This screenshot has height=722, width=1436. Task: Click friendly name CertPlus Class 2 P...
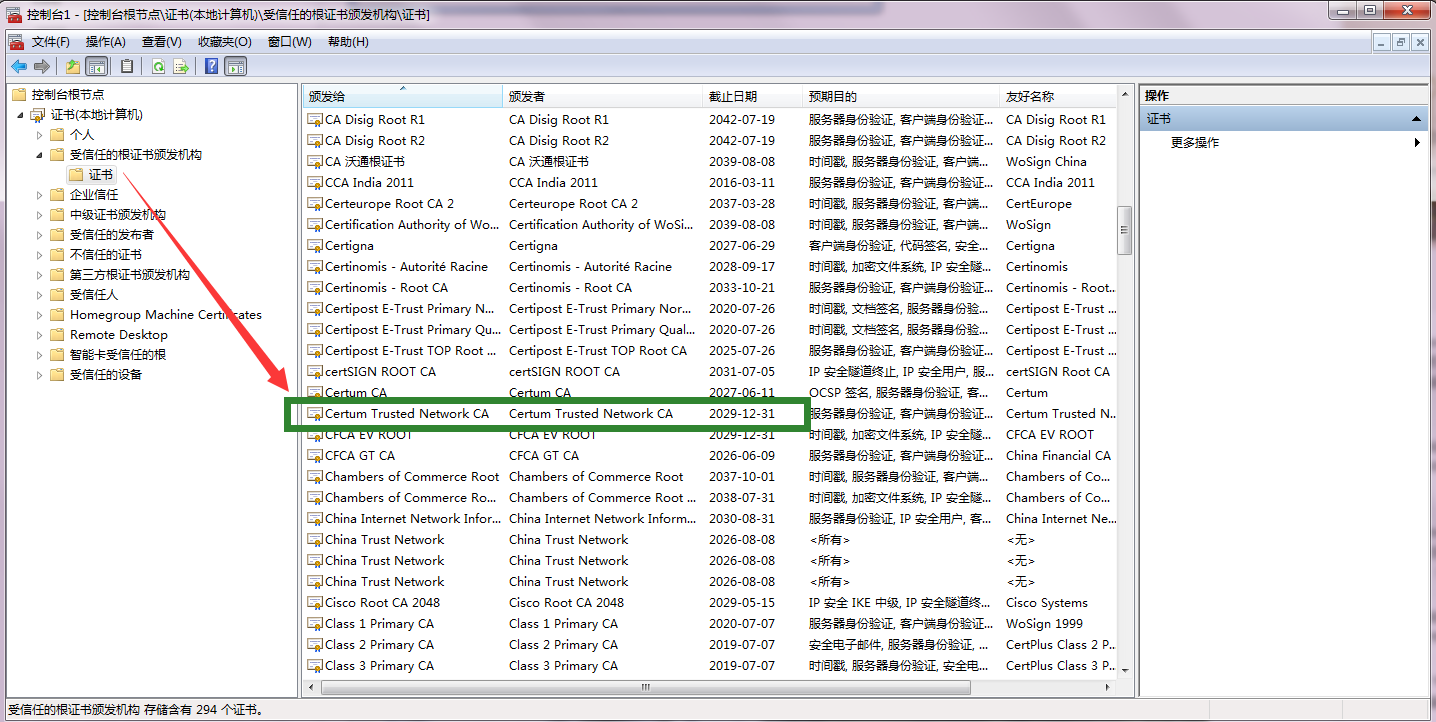[1060, 645]
